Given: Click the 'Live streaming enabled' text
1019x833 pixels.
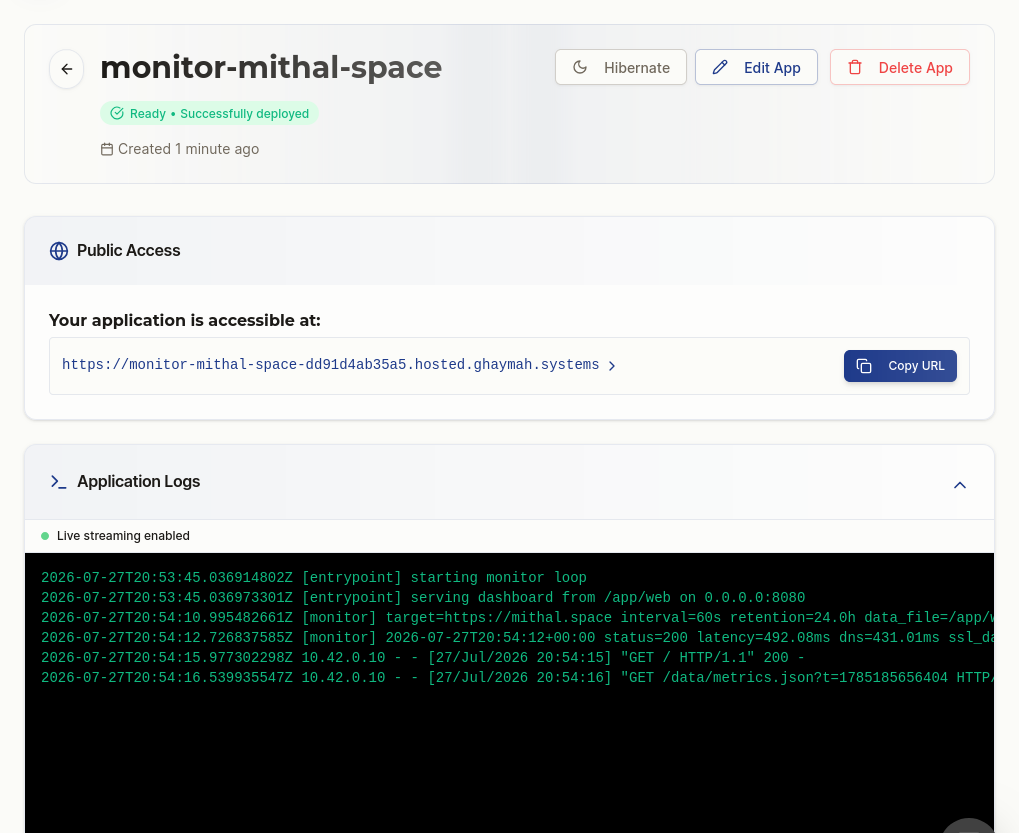Looking at the screenshot, I should pyautogui.click(x=123, y=536).
